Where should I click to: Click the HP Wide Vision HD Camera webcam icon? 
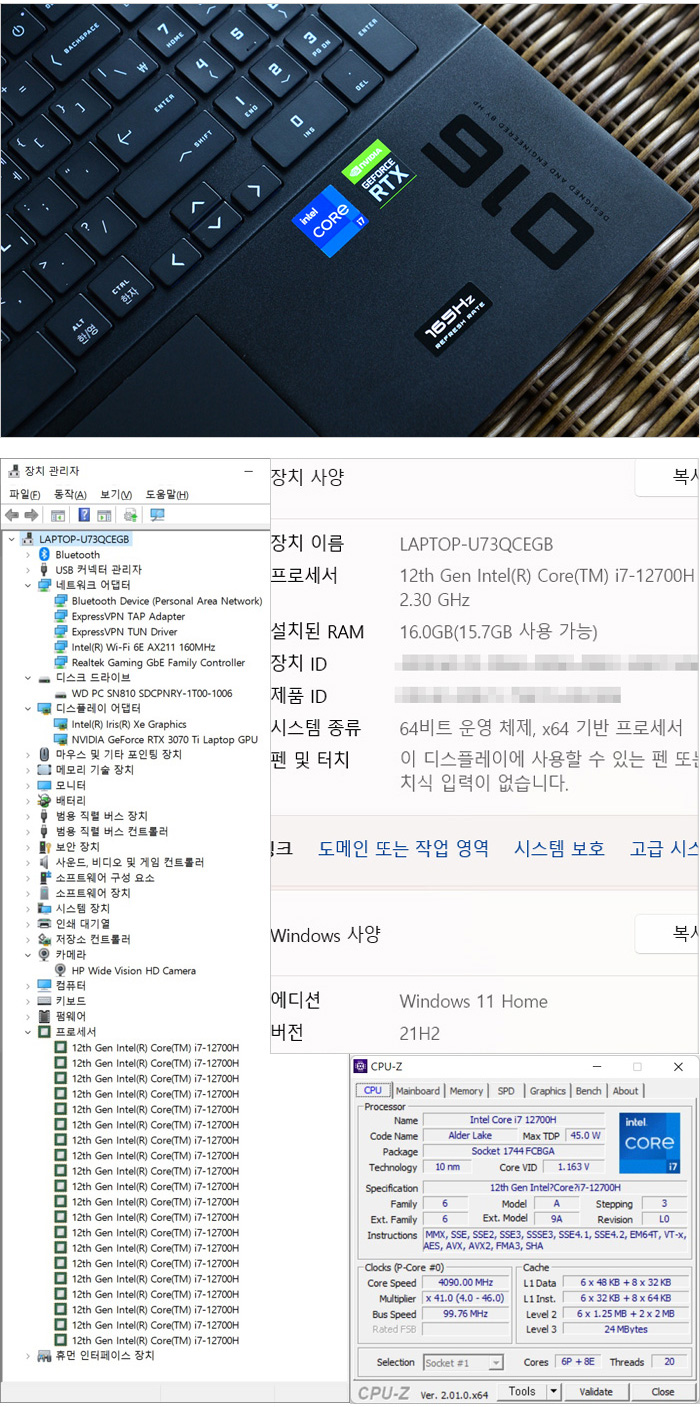pos(61,970)
